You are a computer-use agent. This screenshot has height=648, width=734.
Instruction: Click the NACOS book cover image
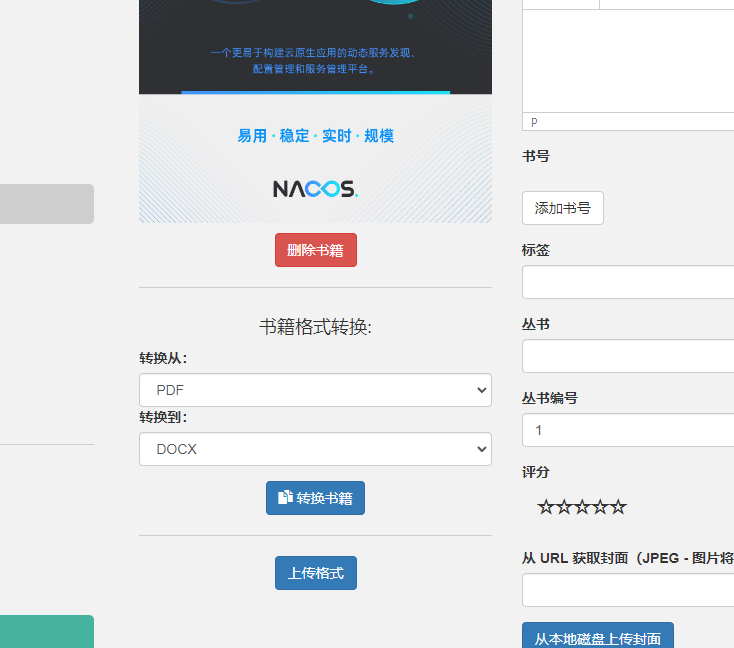coord(315,111)
